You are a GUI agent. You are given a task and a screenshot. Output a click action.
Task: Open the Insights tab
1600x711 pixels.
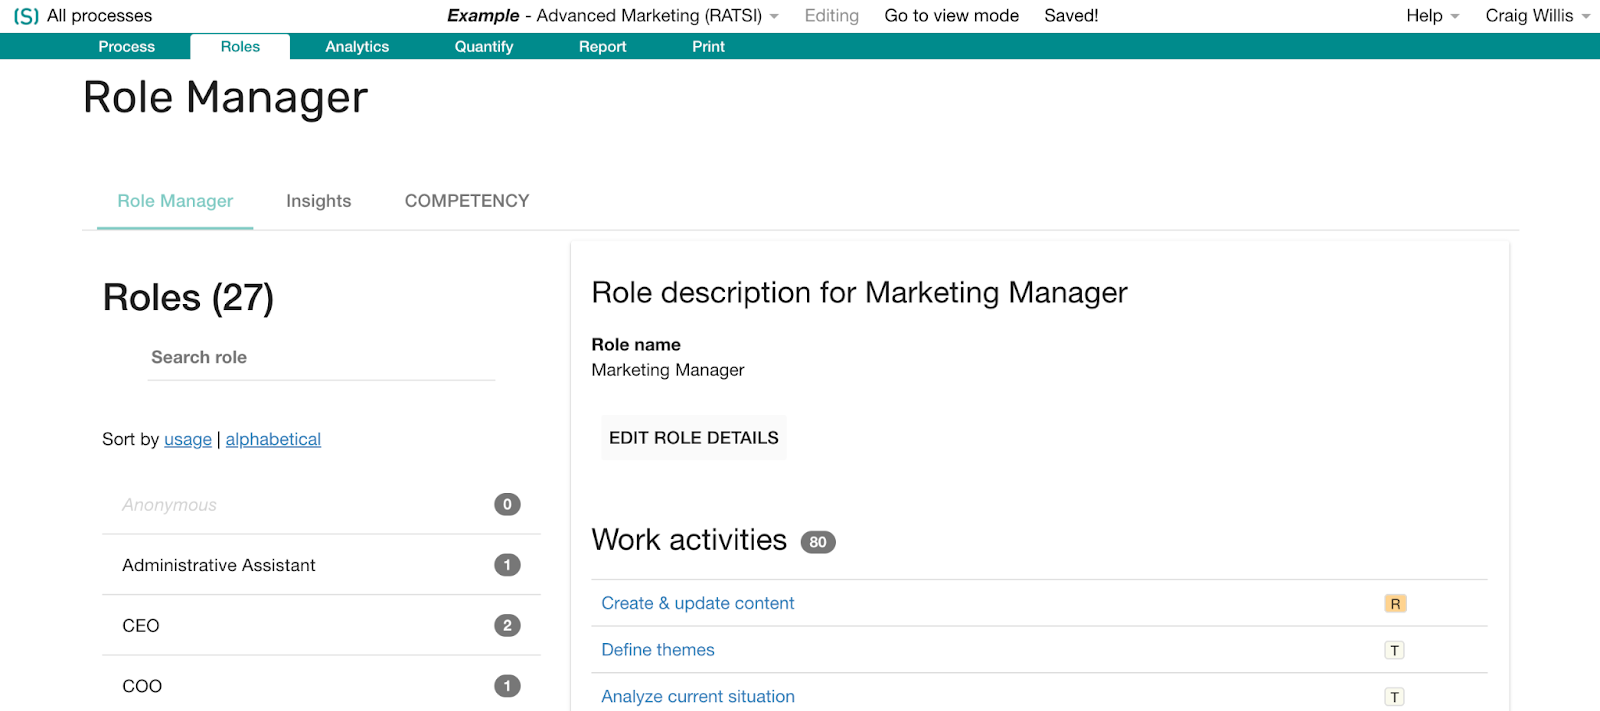(x=318, y=201)
